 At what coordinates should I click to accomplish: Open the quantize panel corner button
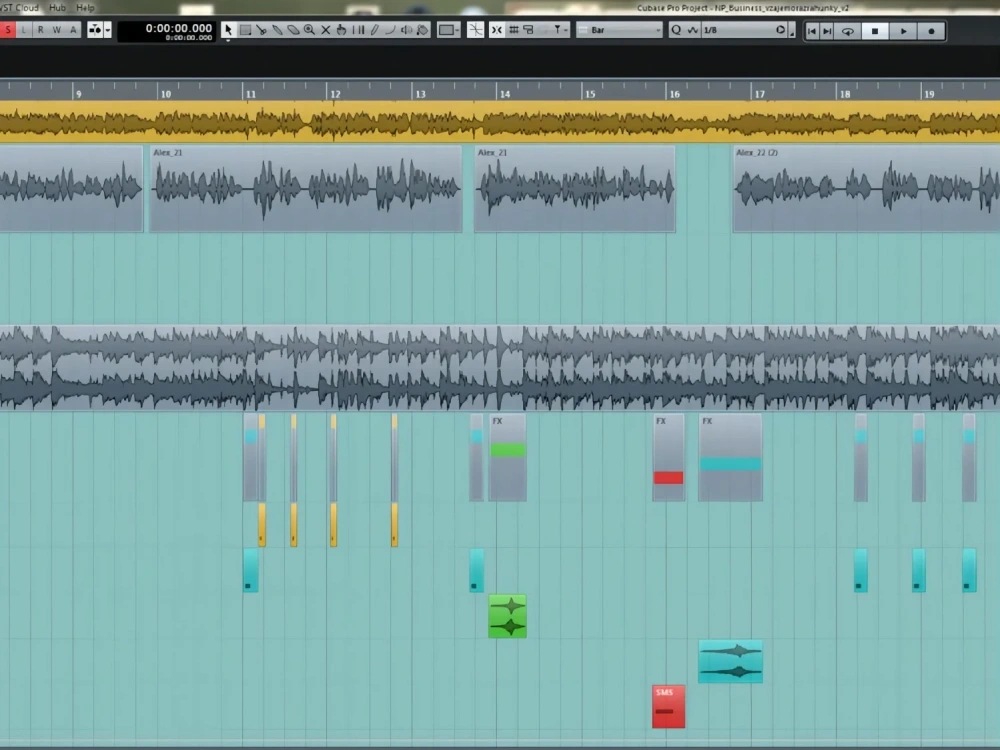click(x=792, y=31)
